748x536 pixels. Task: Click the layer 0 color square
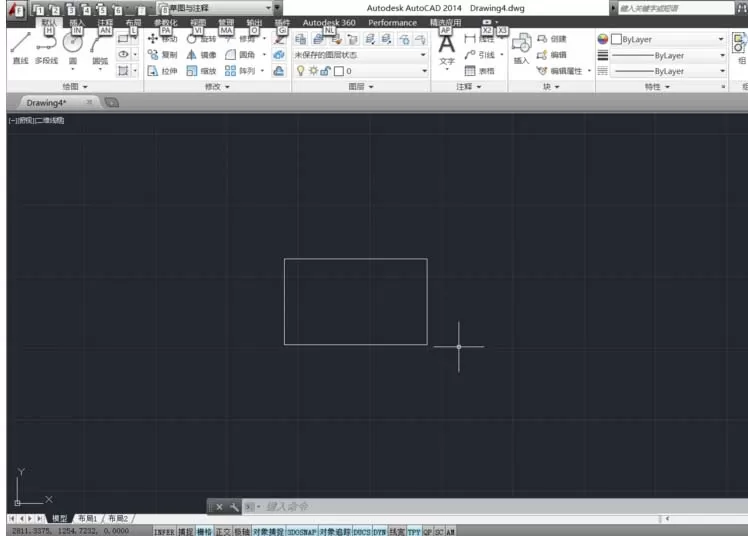tap(339, 71)
